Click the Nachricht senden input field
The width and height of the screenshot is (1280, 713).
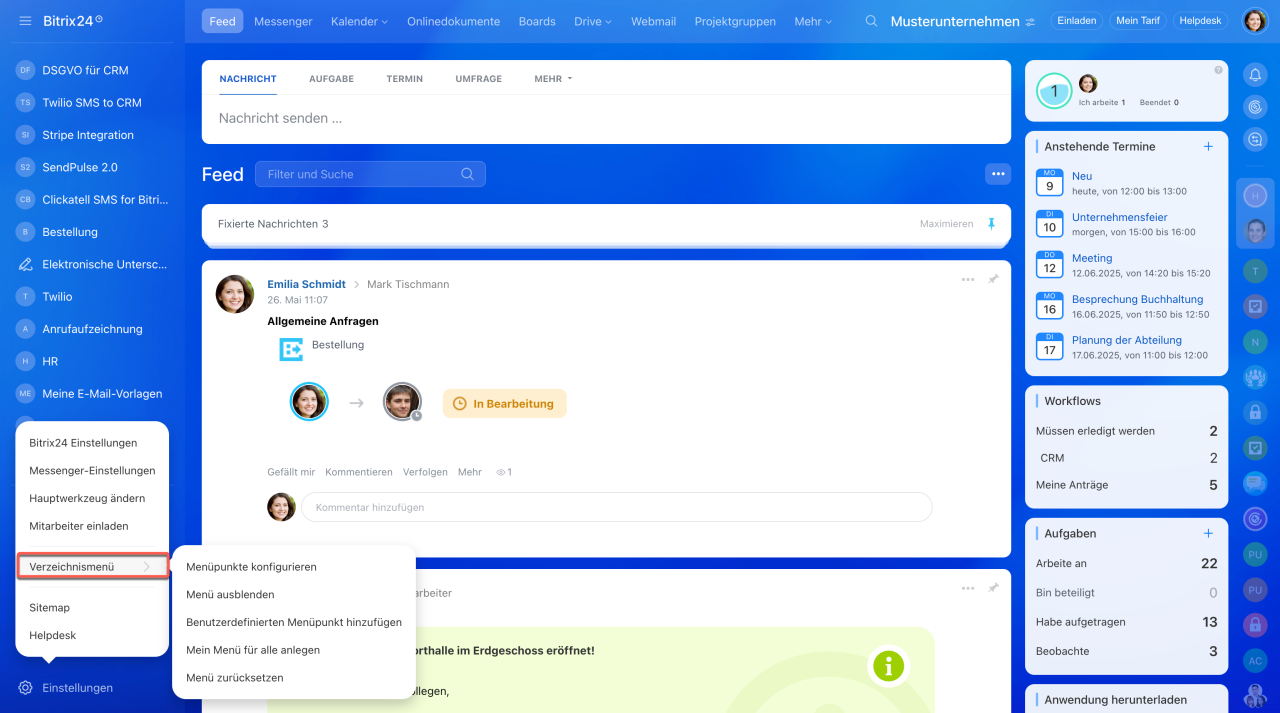coord(606,118)
